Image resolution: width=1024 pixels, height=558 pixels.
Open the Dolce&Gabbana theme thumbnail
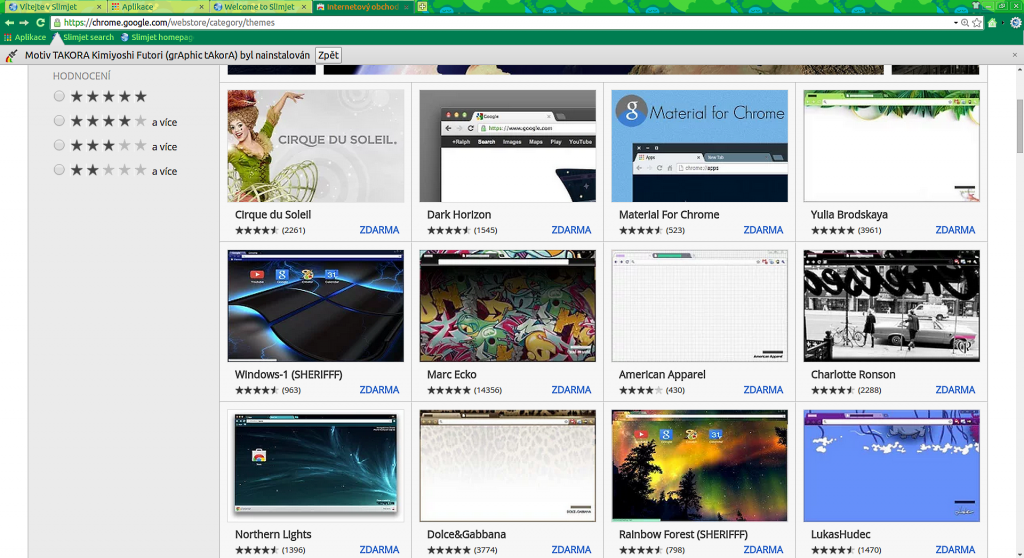507,466
